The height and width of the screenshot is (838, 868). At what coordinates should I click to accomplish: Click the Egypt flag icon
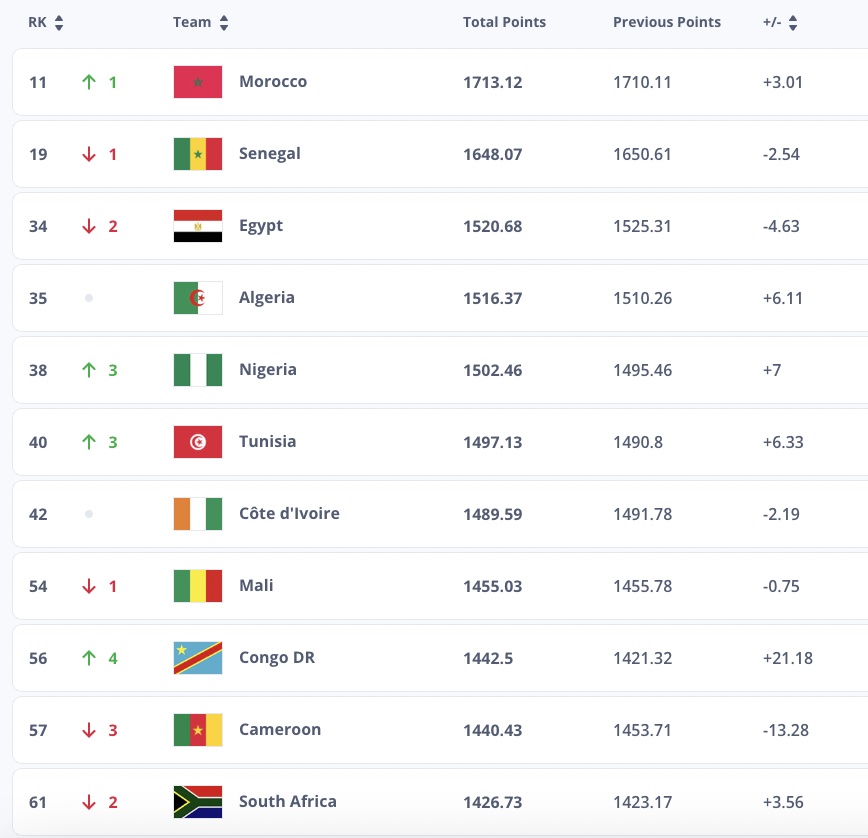pyautogui.click(x=198, y=226)
